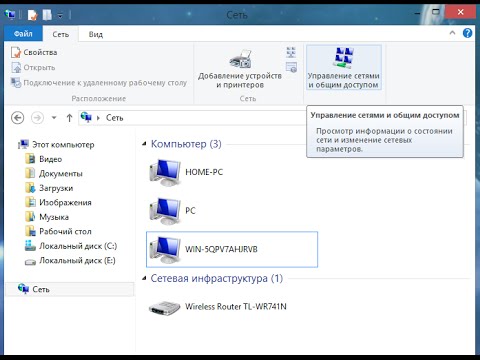
Task: Click the Загрузки folder icon in sidebar
Action: click(x=30, y=188)
